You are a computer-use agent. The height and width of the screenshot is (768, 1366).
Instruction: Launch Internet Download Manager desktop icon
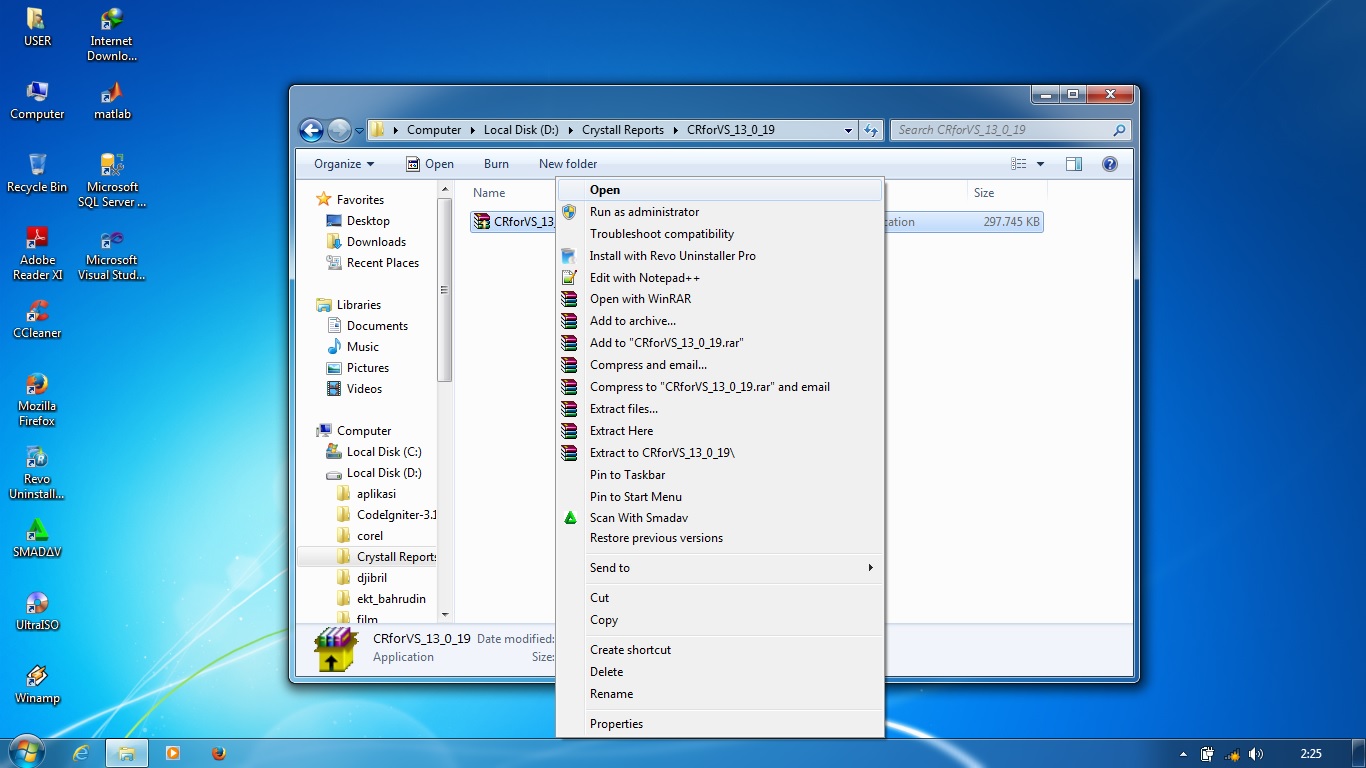(x=112, y=35)
